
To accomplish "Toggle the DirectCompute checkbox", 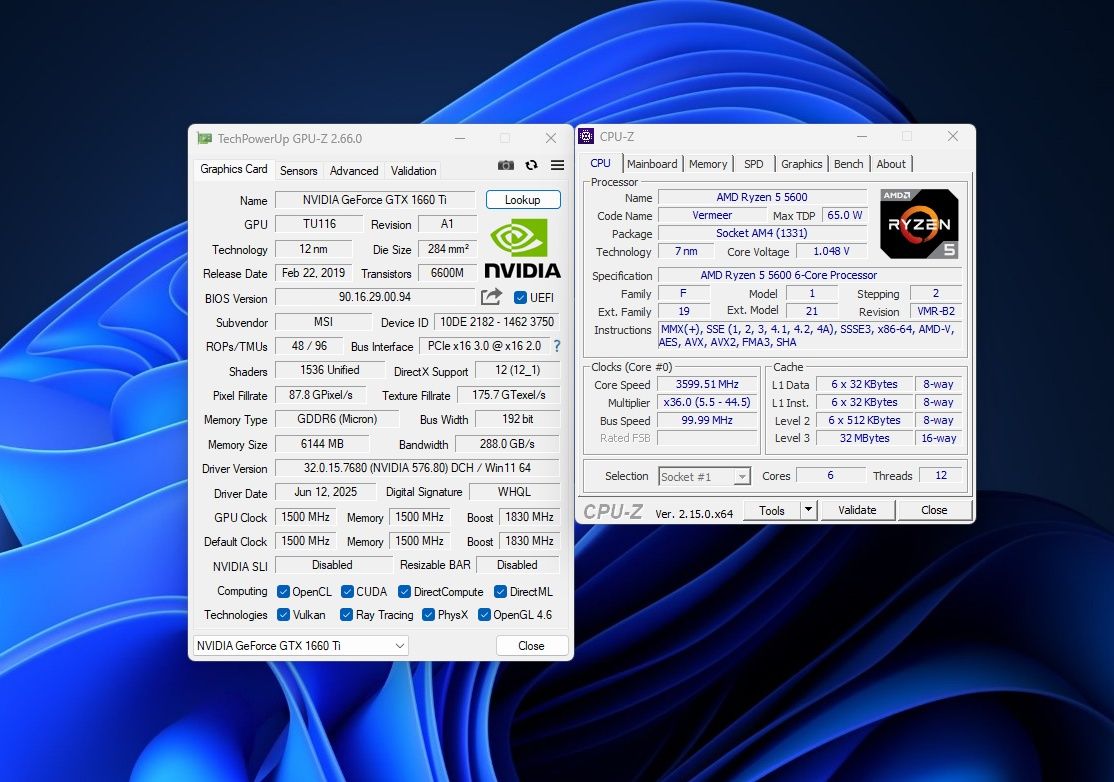I will (x=404, y=592).
